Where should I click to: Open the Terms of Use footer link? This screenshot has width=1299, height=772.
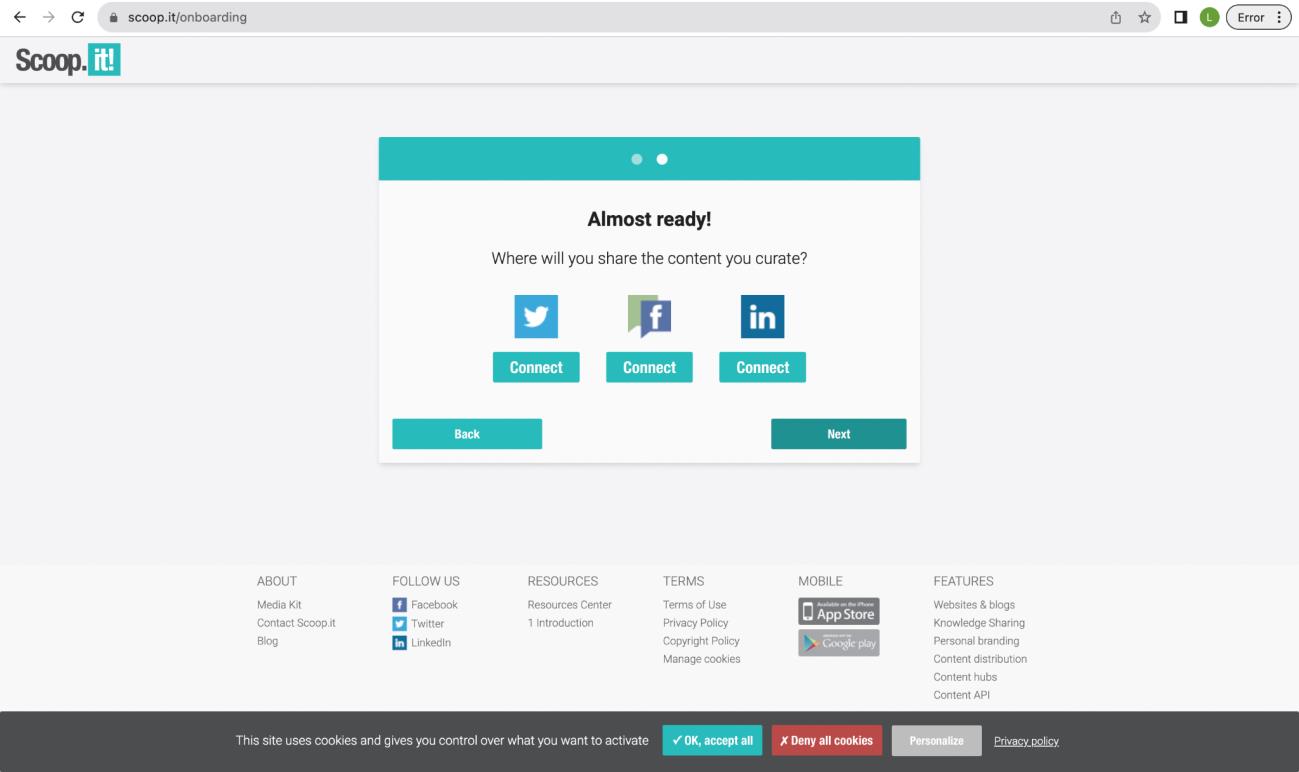694,605
